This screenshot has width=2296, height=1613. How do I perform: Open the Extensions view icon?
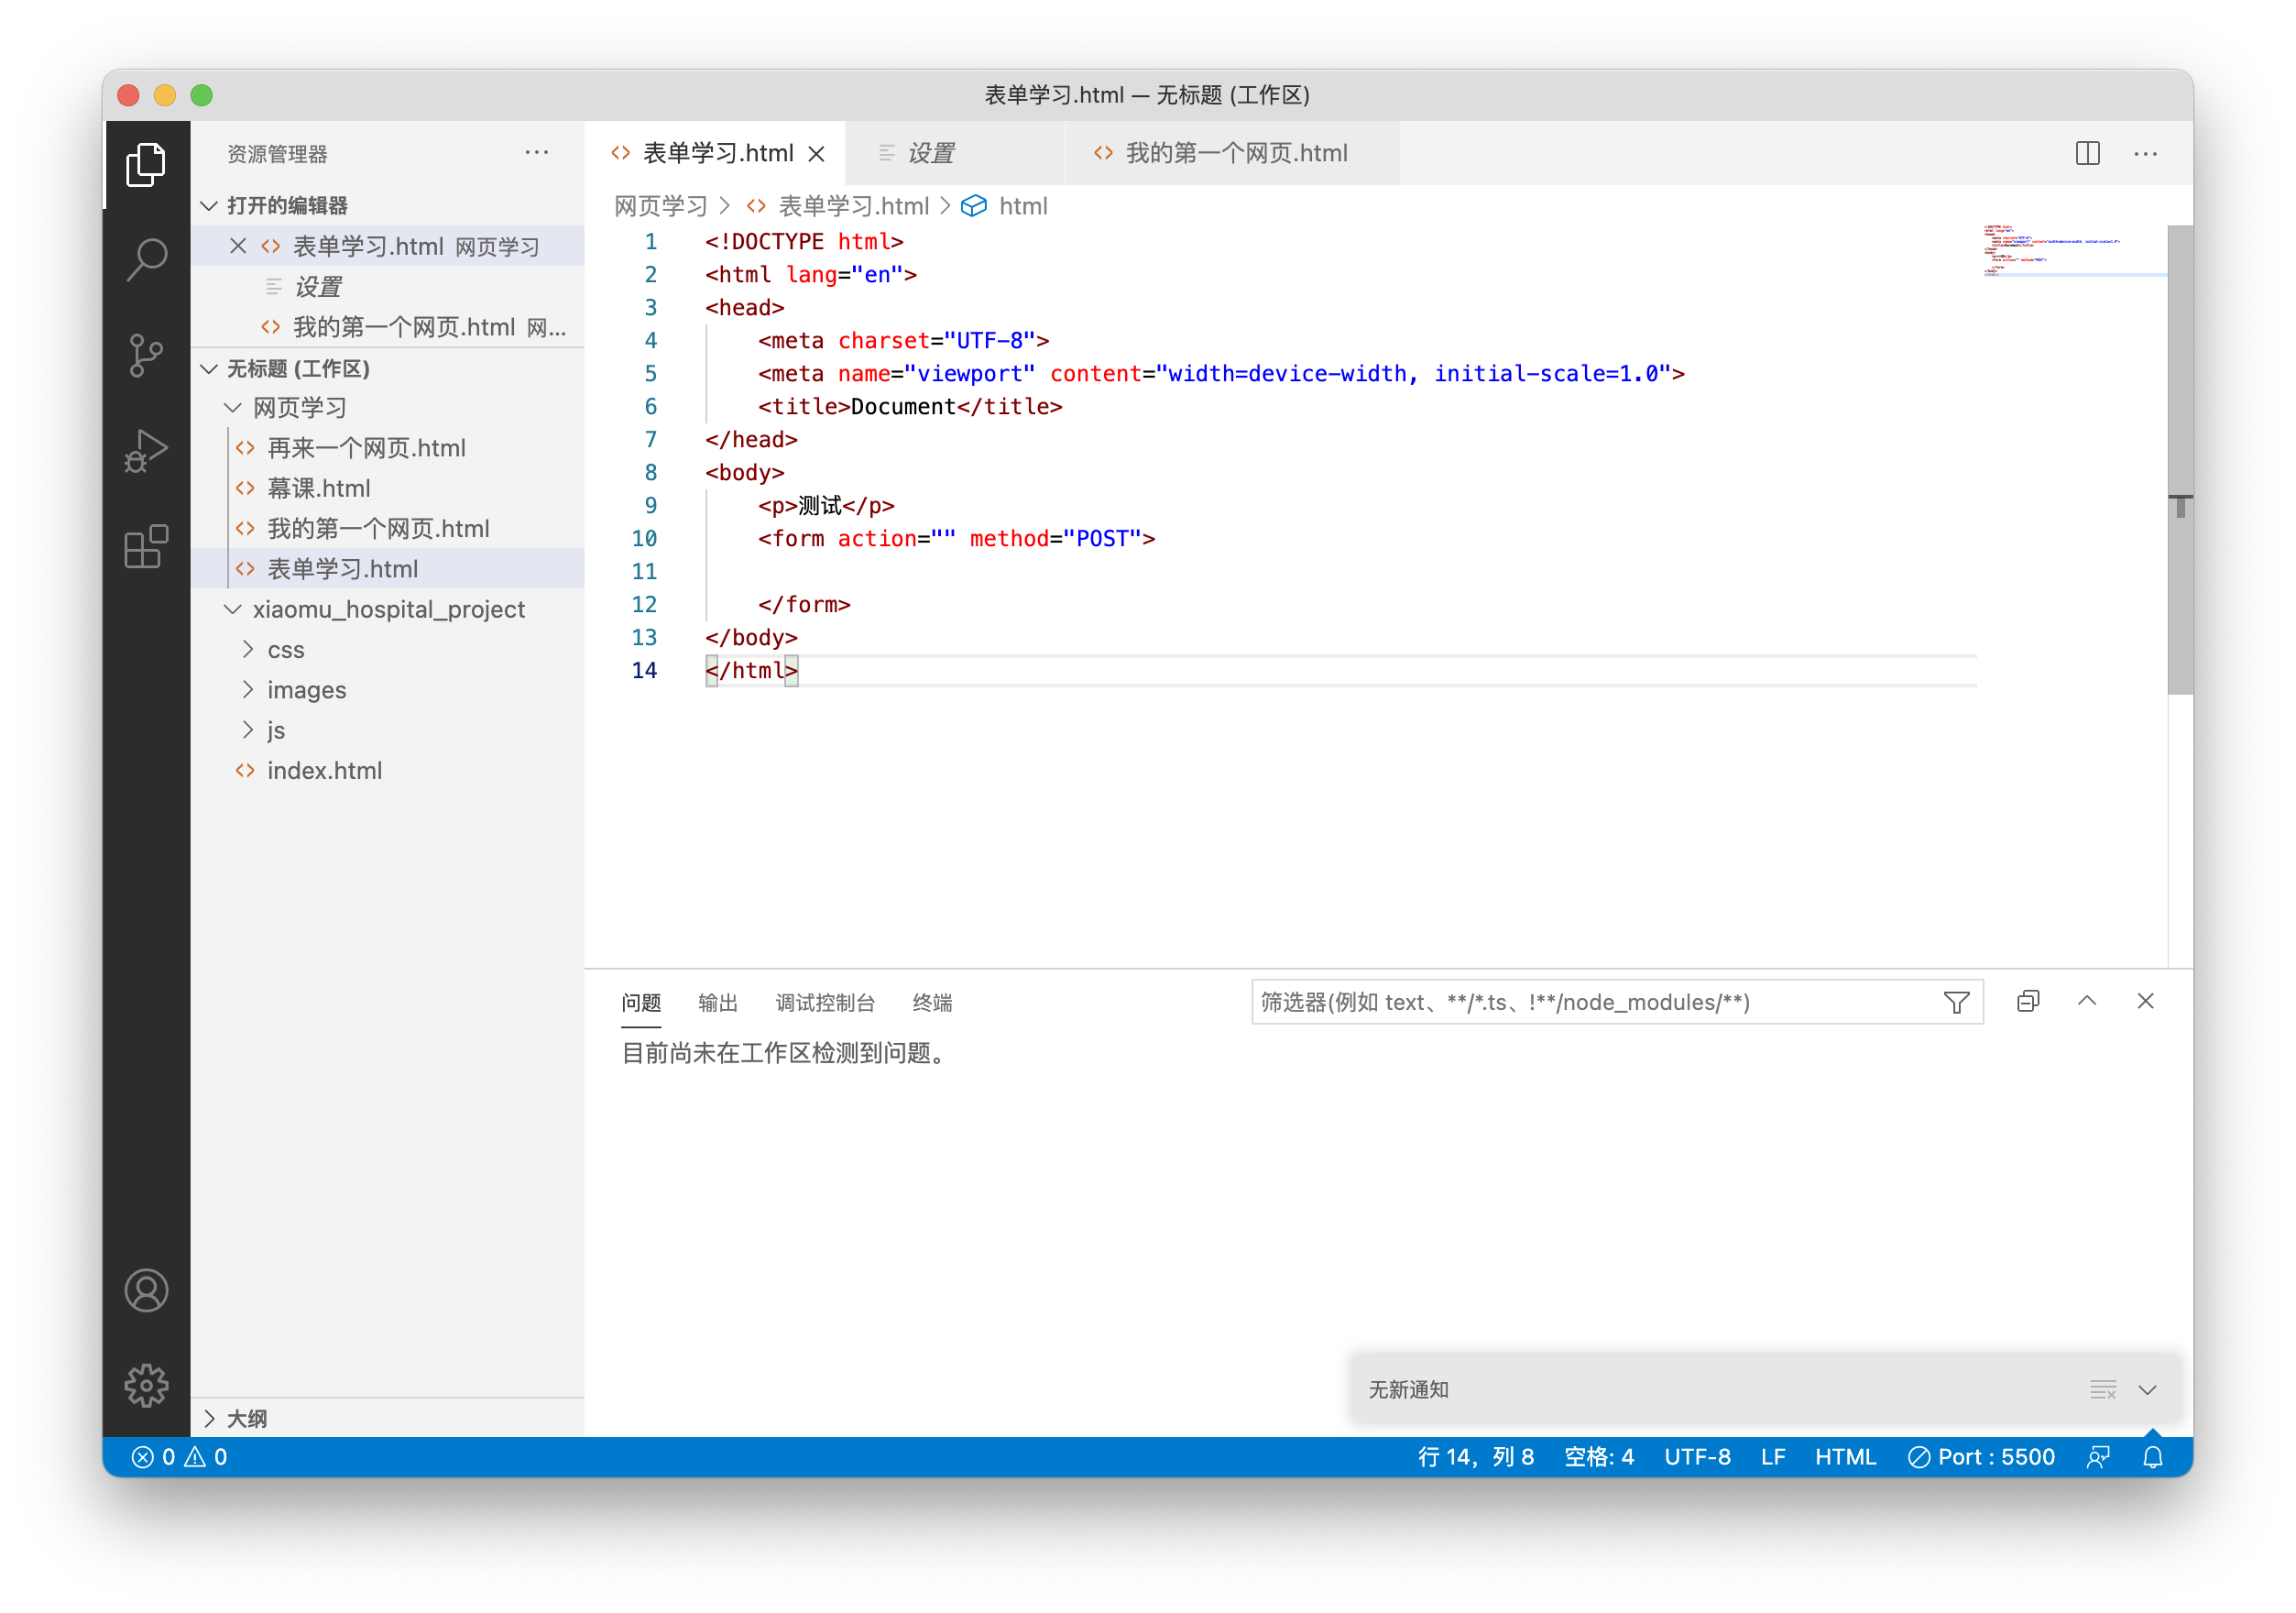[x=146, y=547]
